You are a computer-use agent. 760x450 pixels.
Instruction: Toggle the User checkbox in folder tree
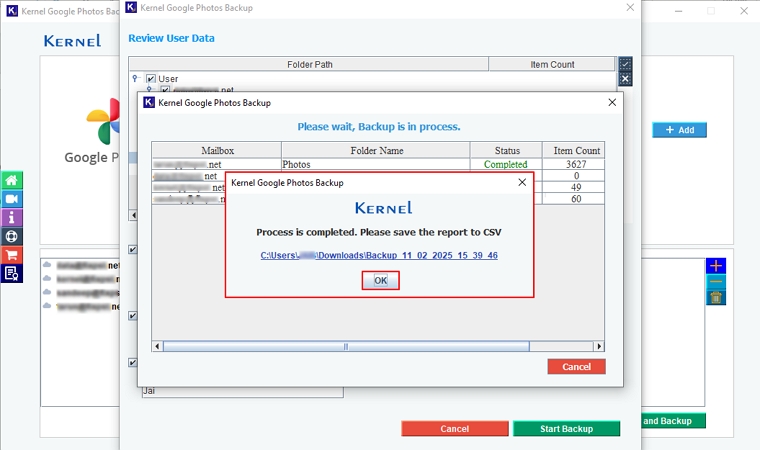click(151, 79)
